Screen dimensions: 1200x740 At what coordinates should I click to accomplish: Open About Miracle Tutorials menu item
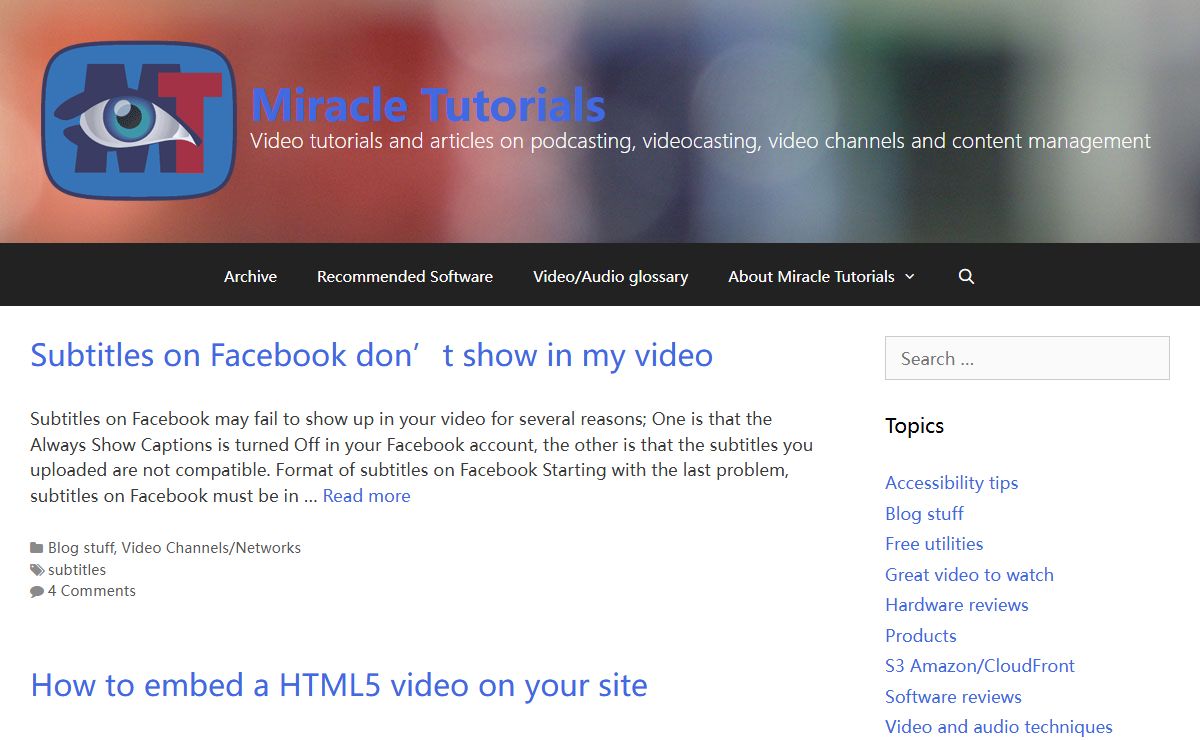[x=811, y=276]
